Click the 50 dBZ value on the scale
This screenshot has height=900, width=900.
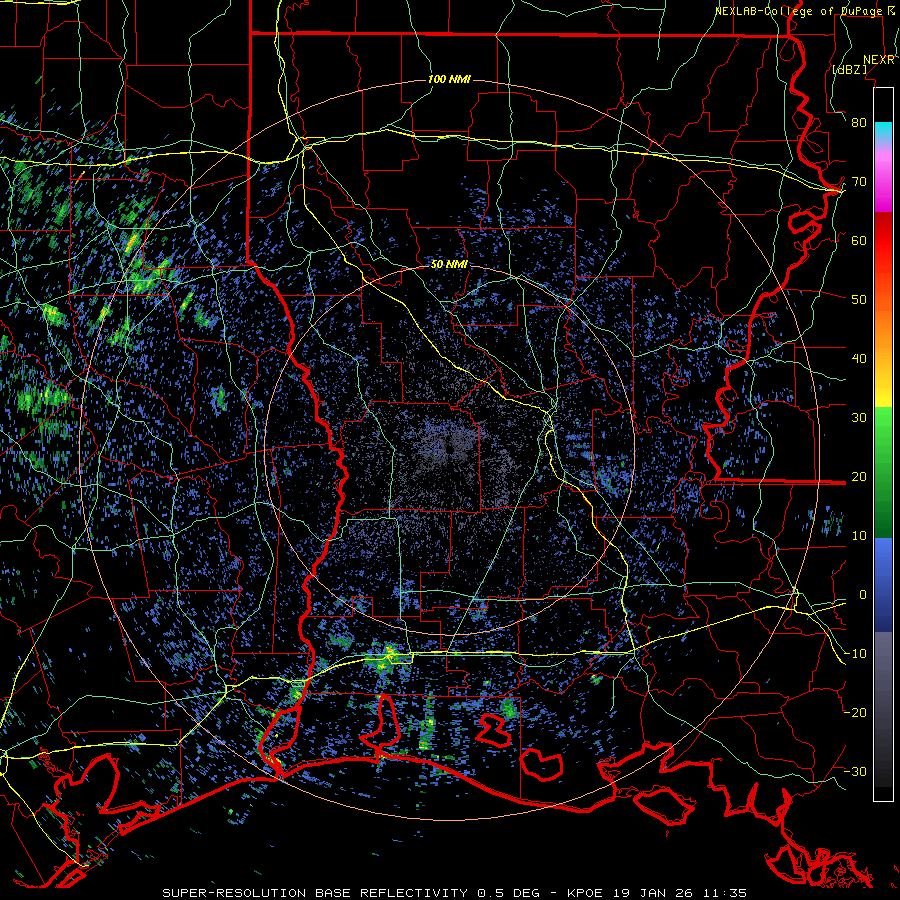859,300
